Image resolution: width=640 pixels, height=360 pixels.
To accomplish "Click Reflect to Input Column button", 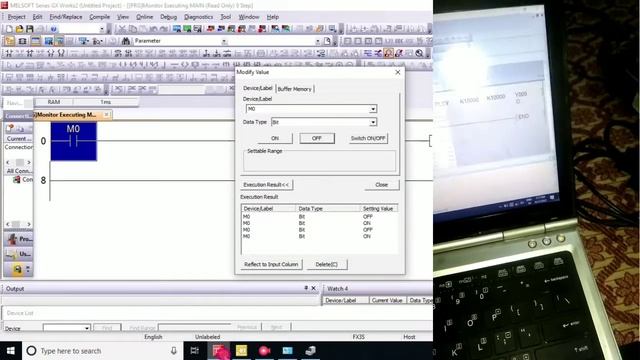I will coord(271,264).
